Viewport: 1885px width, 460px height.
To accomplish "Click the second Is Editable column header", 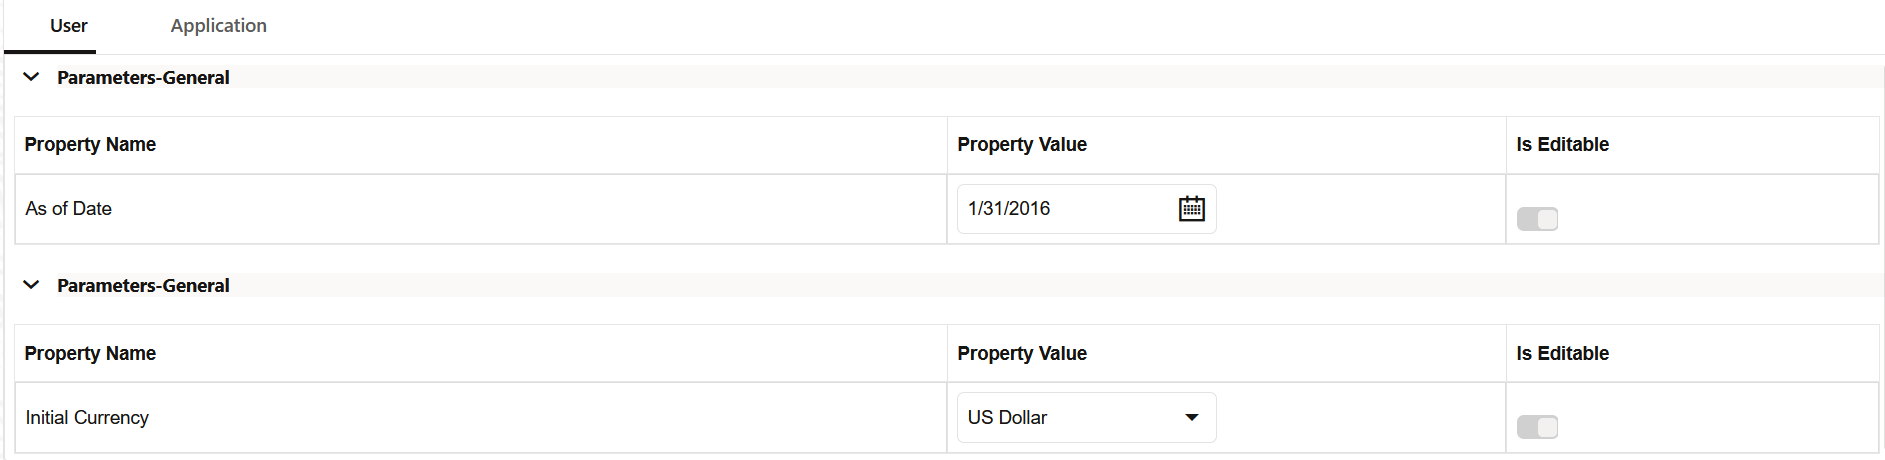I will [x=1562, y=353].
